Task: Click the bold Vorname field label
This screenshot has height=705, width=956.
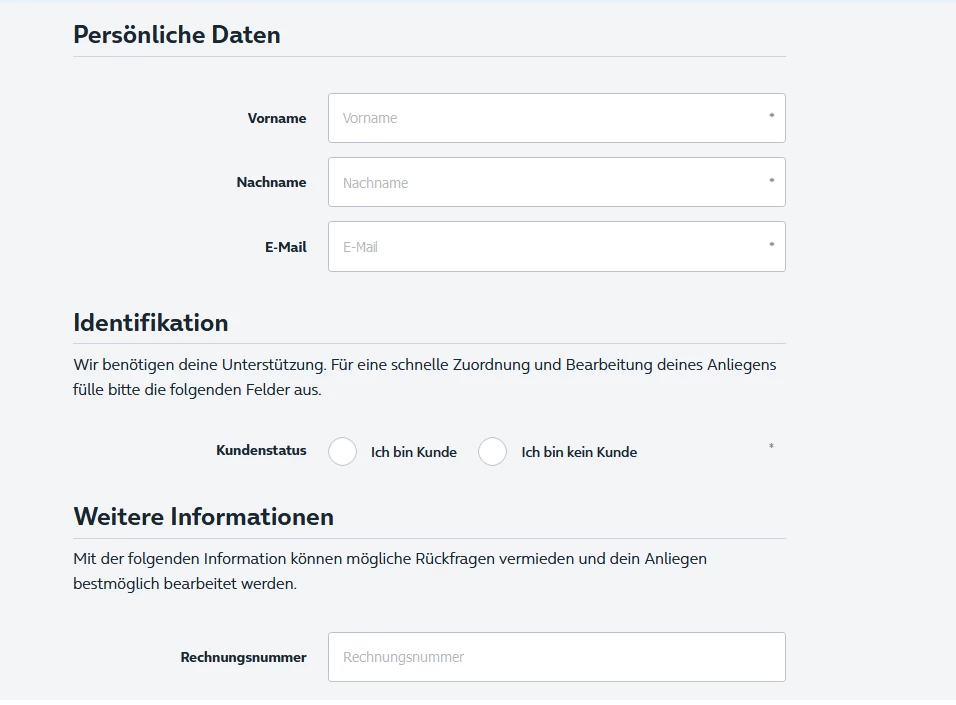Action: tap(277, 118)
